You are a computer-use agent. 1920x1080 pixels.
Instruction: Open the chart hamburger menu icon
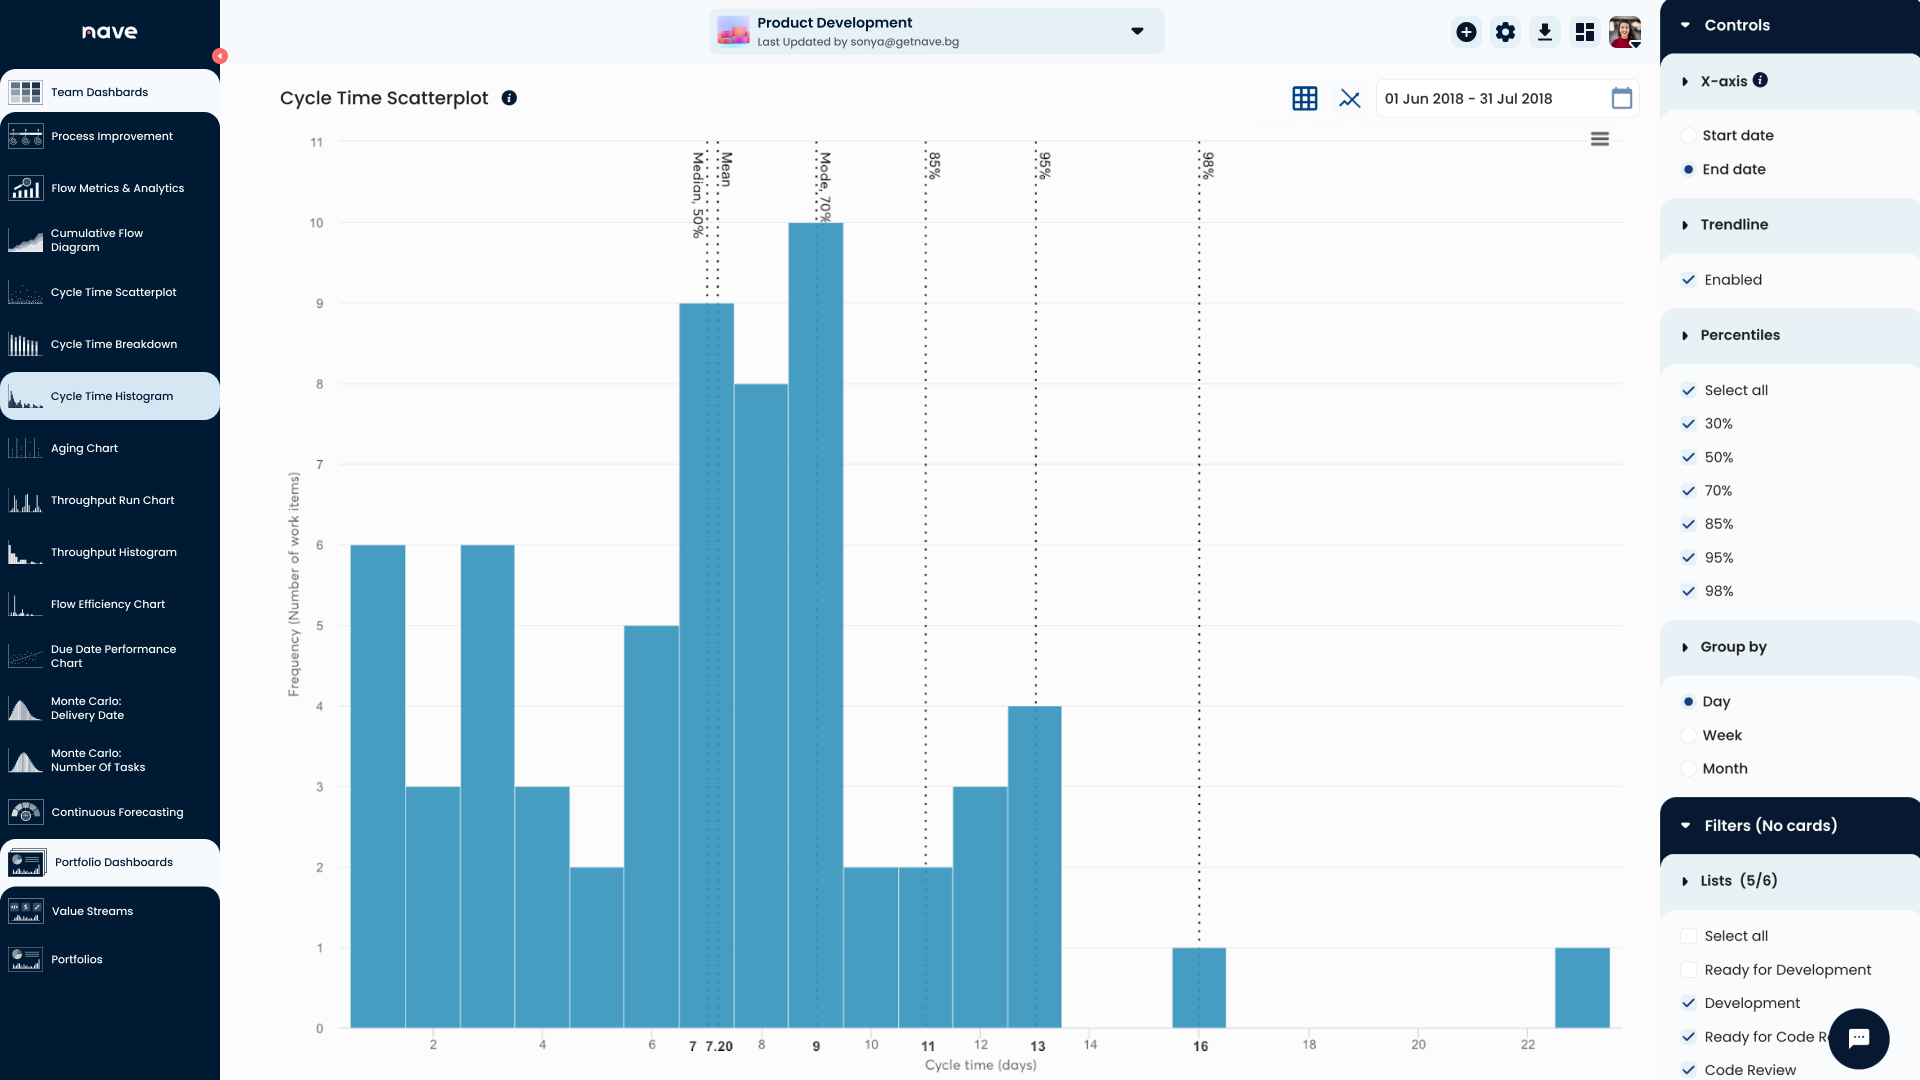tap(1600, 139)
